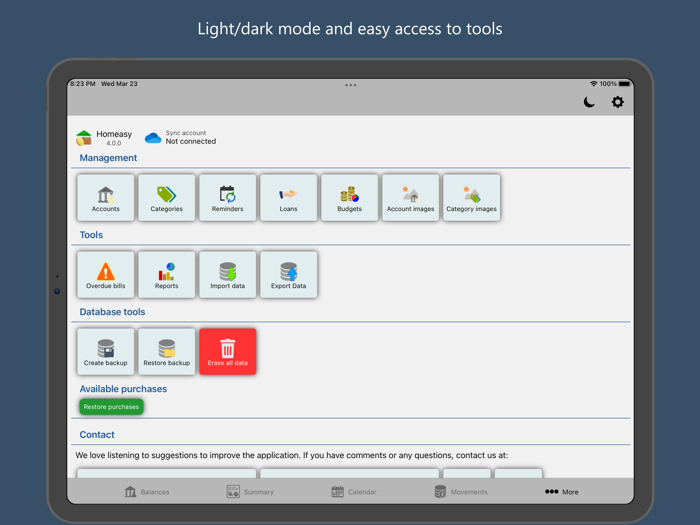This screenshot has height=525, width=700.
Task: Open the Budgets tile
Action: tap(350, 198)
